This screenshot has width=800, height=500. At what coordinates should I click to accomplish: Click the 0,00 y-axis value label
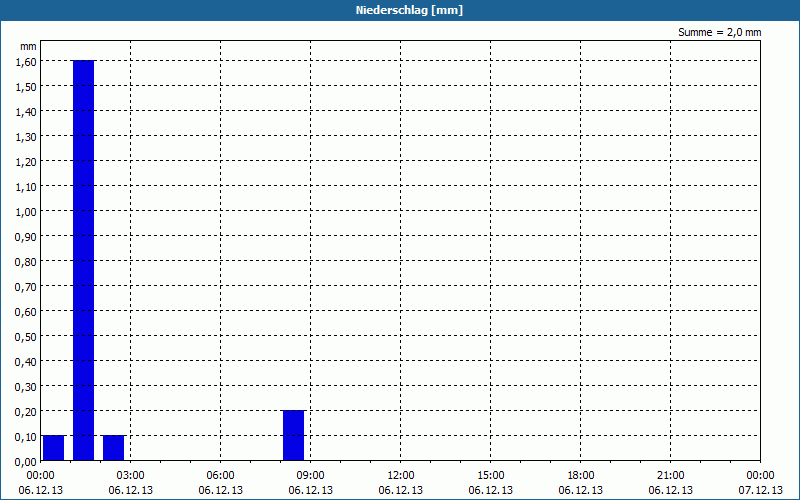pyautogui.click(x=26, y=462)
